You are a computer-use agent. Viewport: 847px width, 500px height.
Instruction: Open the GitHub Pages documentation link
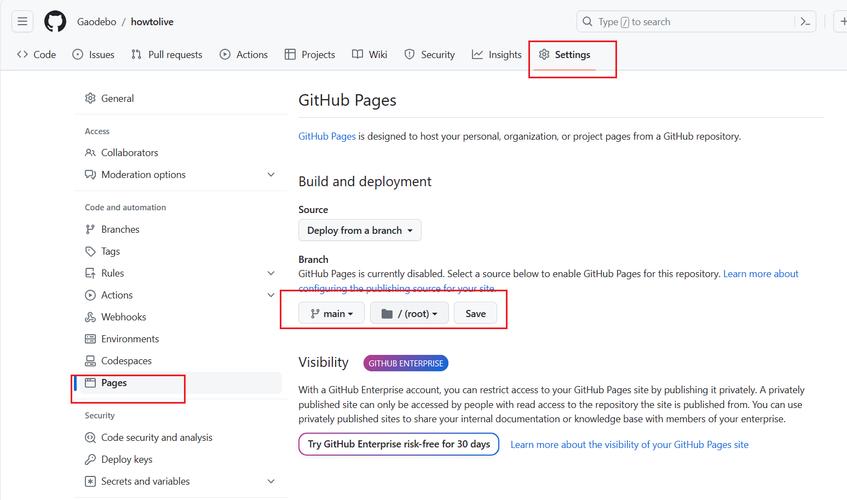(327, 137)
